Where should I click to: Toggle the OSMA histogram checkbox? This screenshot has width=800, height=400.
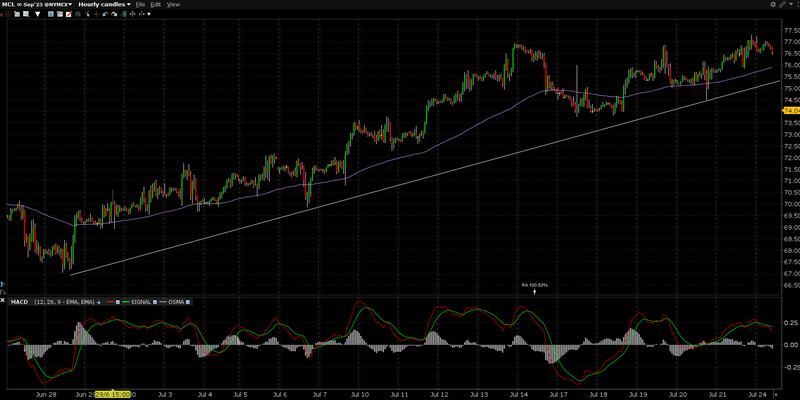coord(188,302)
